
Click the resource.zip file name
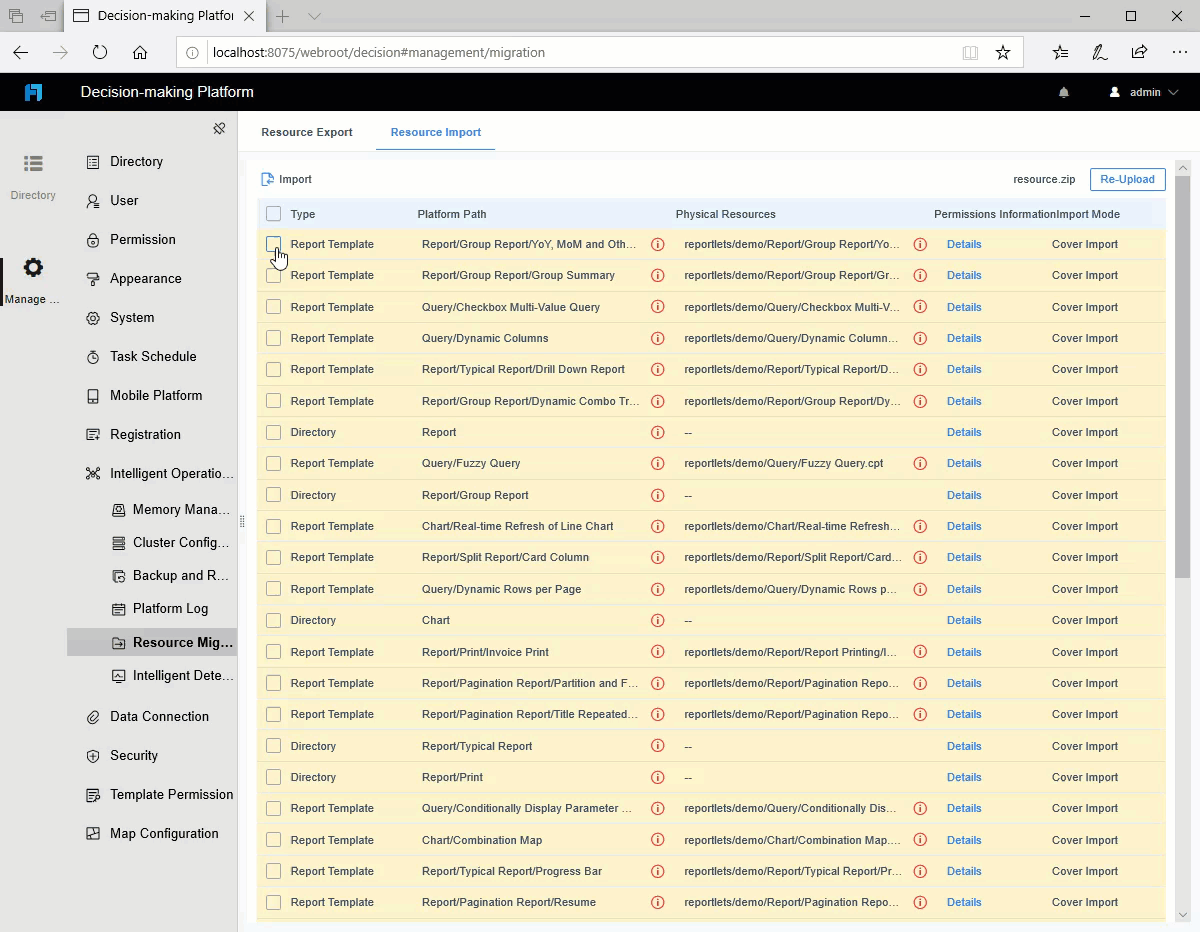click(x=1044, y=179)
